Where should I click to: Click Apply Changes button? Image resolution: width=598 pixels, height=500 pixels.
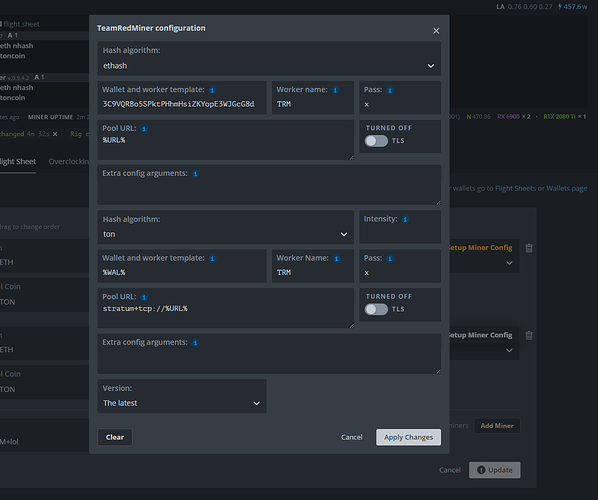[408, 437]
